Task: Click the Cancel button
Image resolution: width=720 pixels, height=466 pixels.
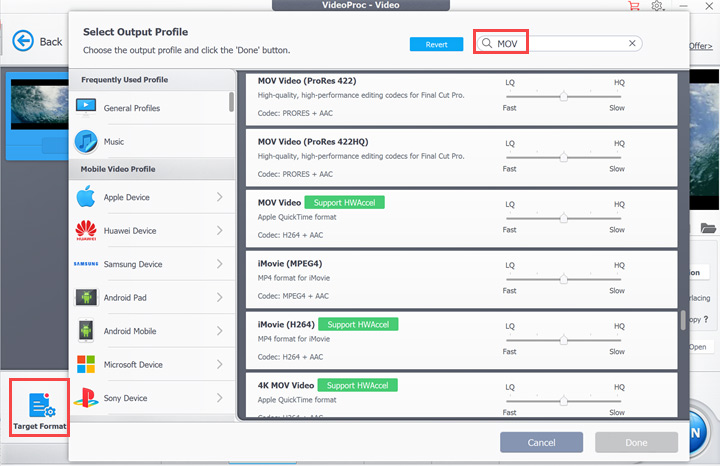Action: (x=541, y=442)
